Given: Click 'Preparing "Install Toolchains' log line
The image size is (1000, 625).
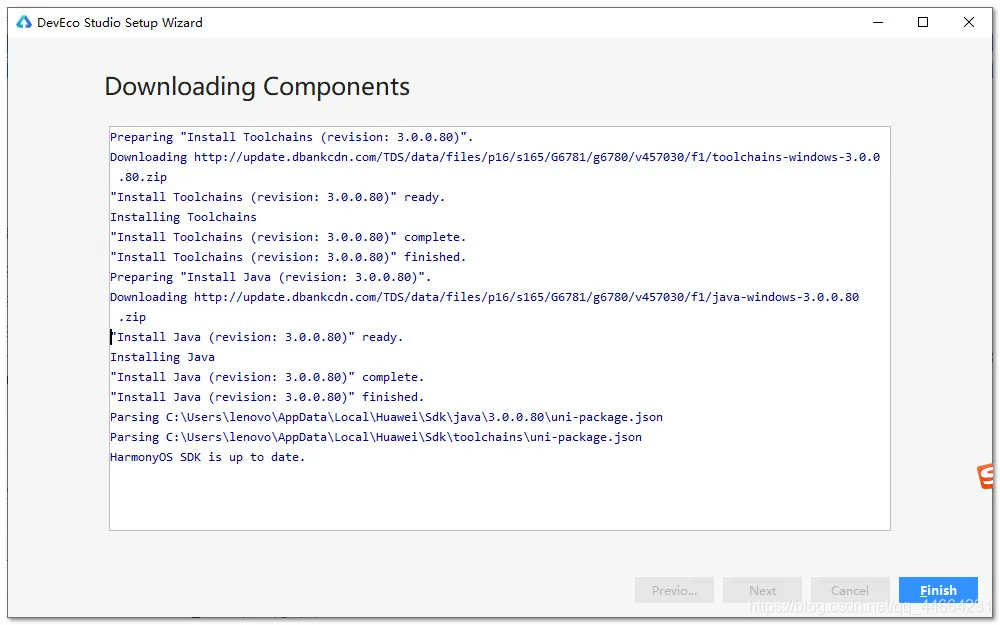Looking at the screenshot, I should 291,136.
